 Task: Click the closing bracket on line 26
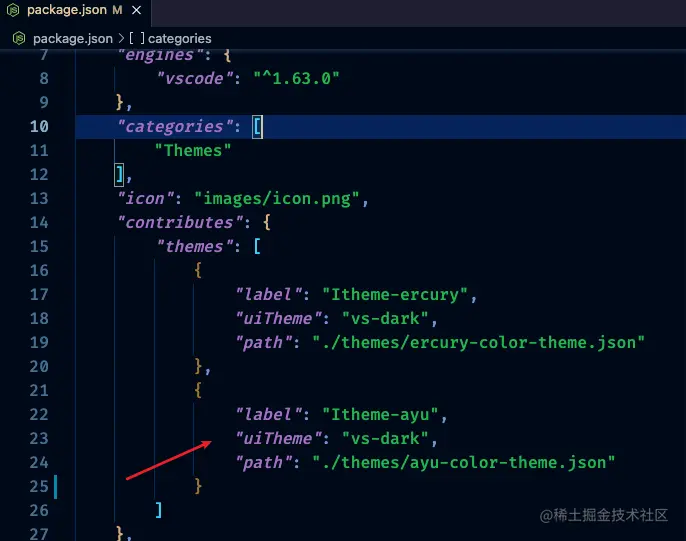(158, 510)
